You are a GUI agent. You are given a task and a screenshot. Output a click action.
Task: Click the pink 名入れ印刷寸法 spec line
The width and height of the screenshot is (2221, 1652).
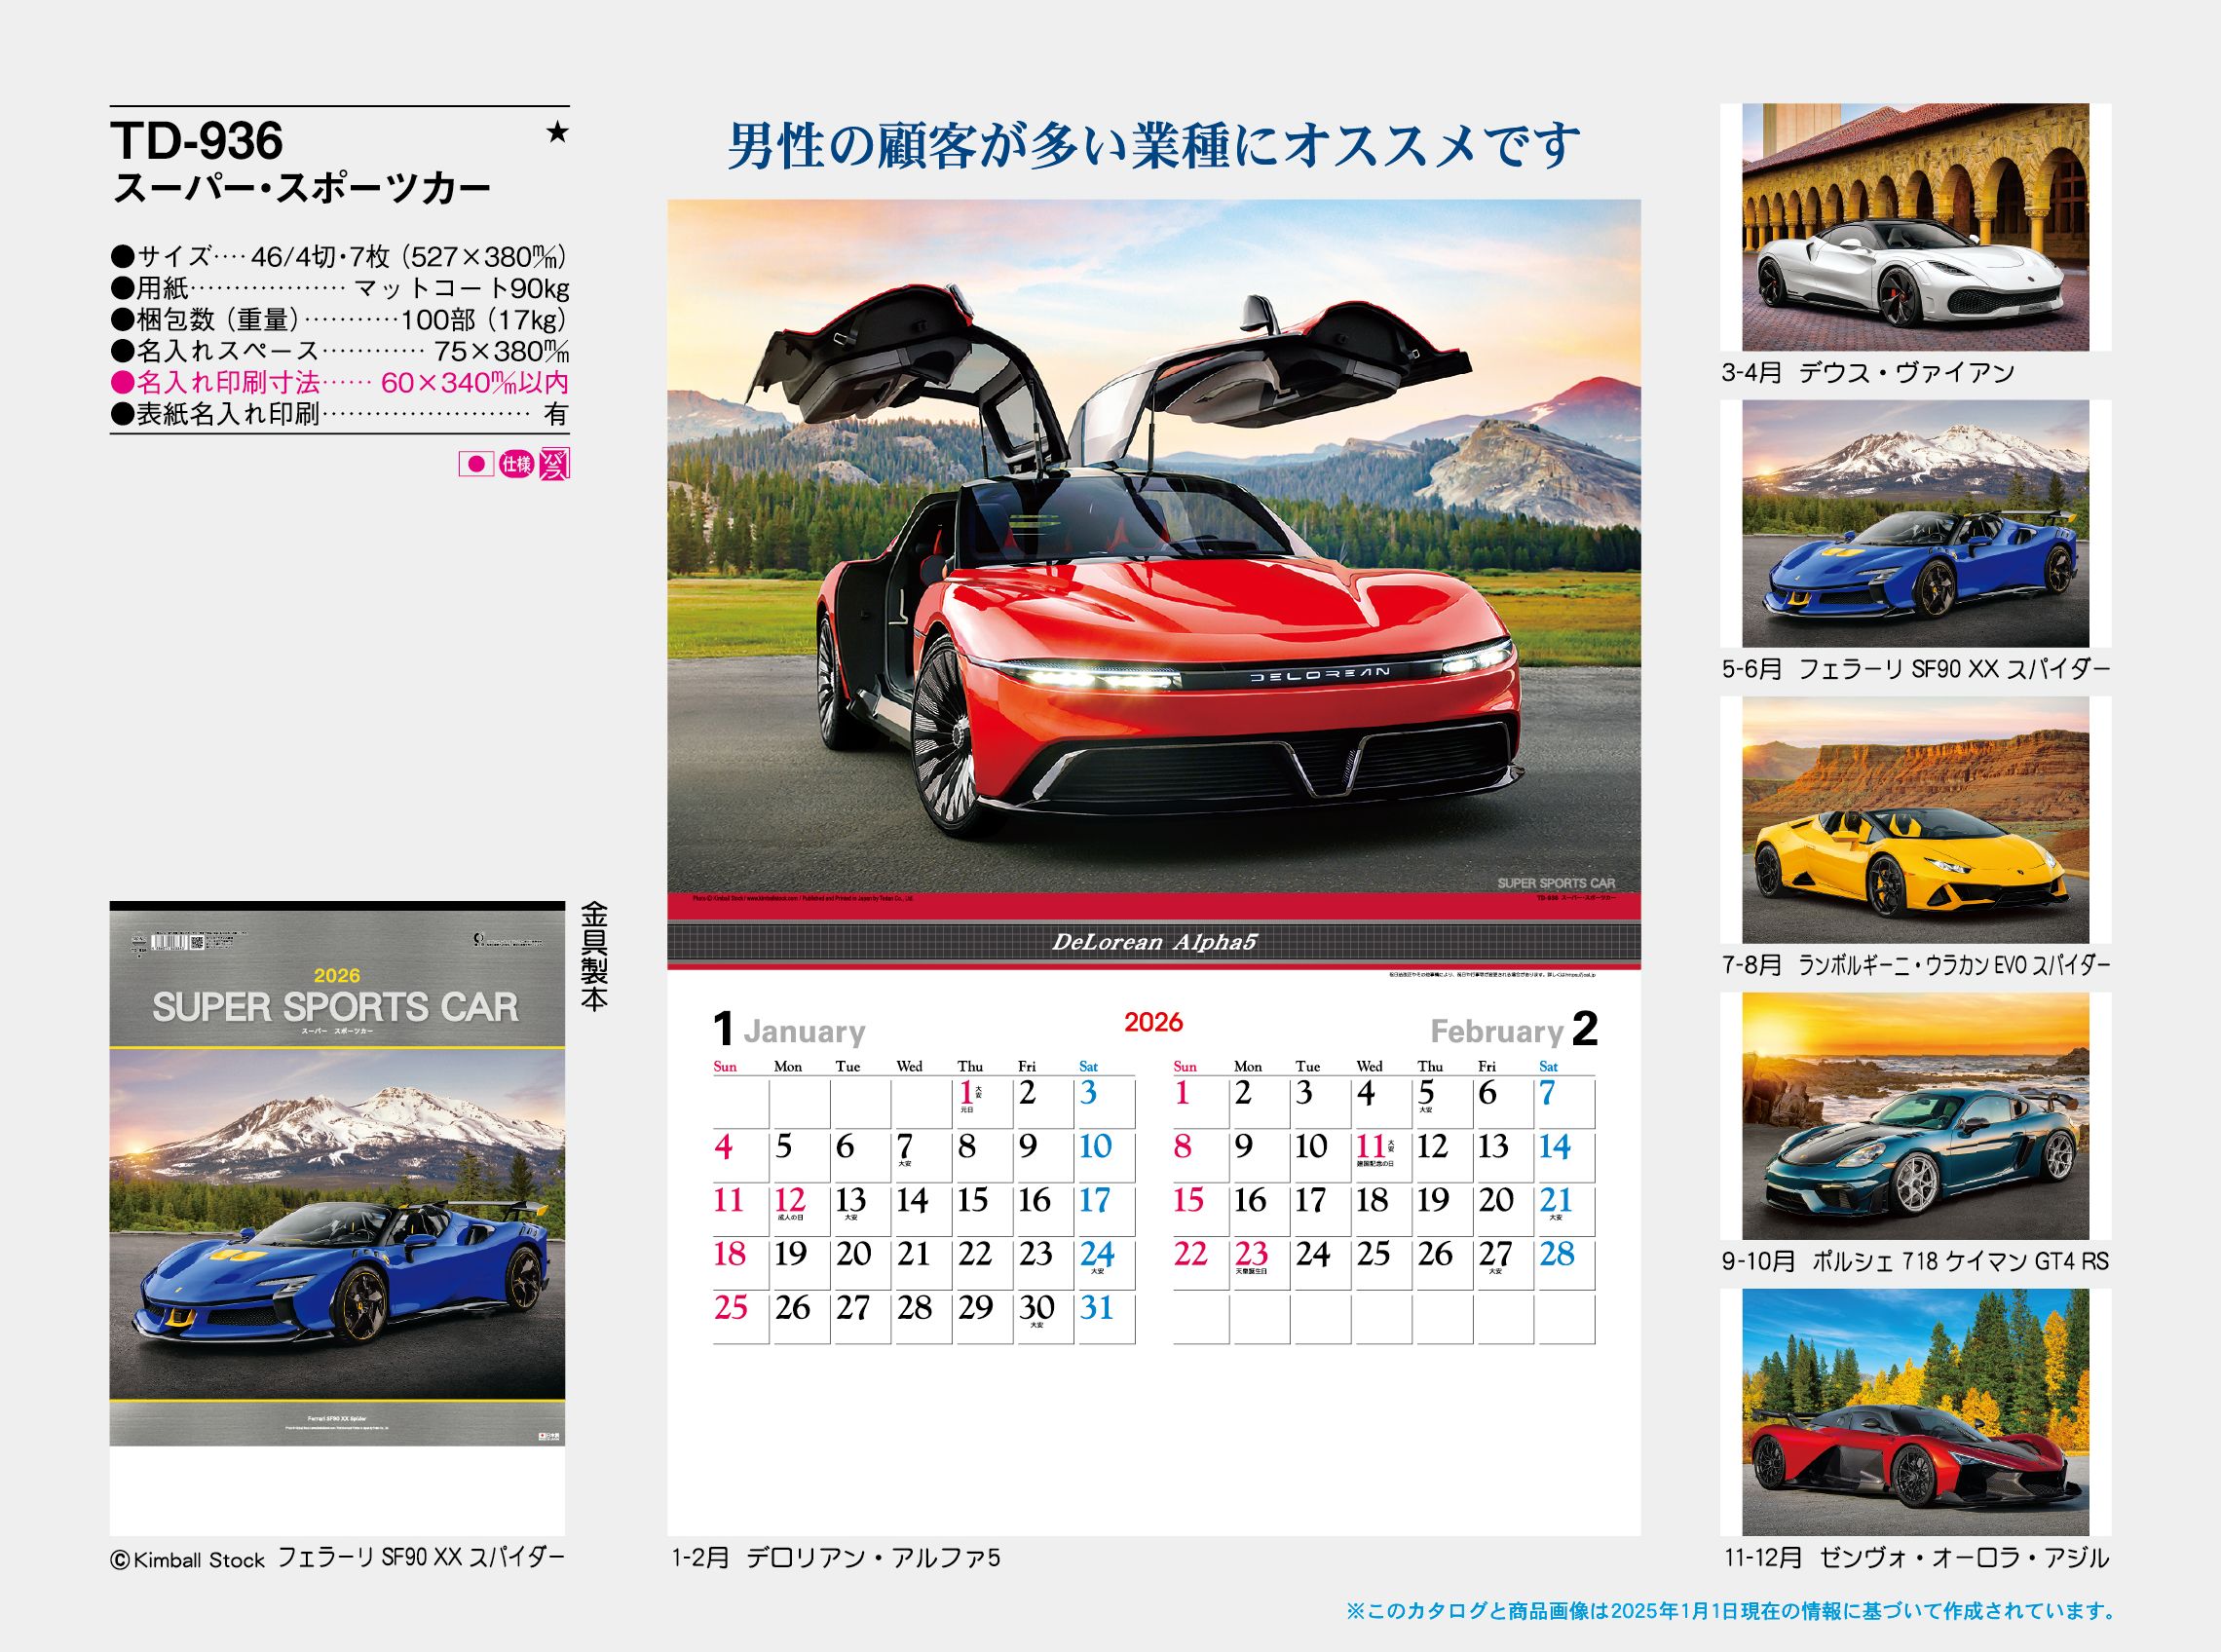[339, 383]
